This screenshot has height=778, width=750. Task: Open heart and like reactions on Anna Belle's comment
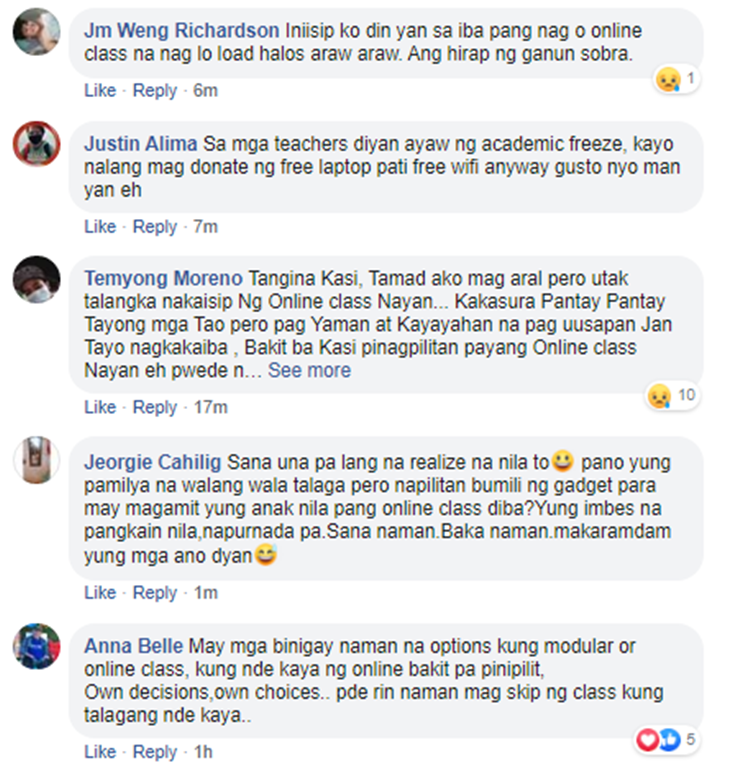[667, 740]
